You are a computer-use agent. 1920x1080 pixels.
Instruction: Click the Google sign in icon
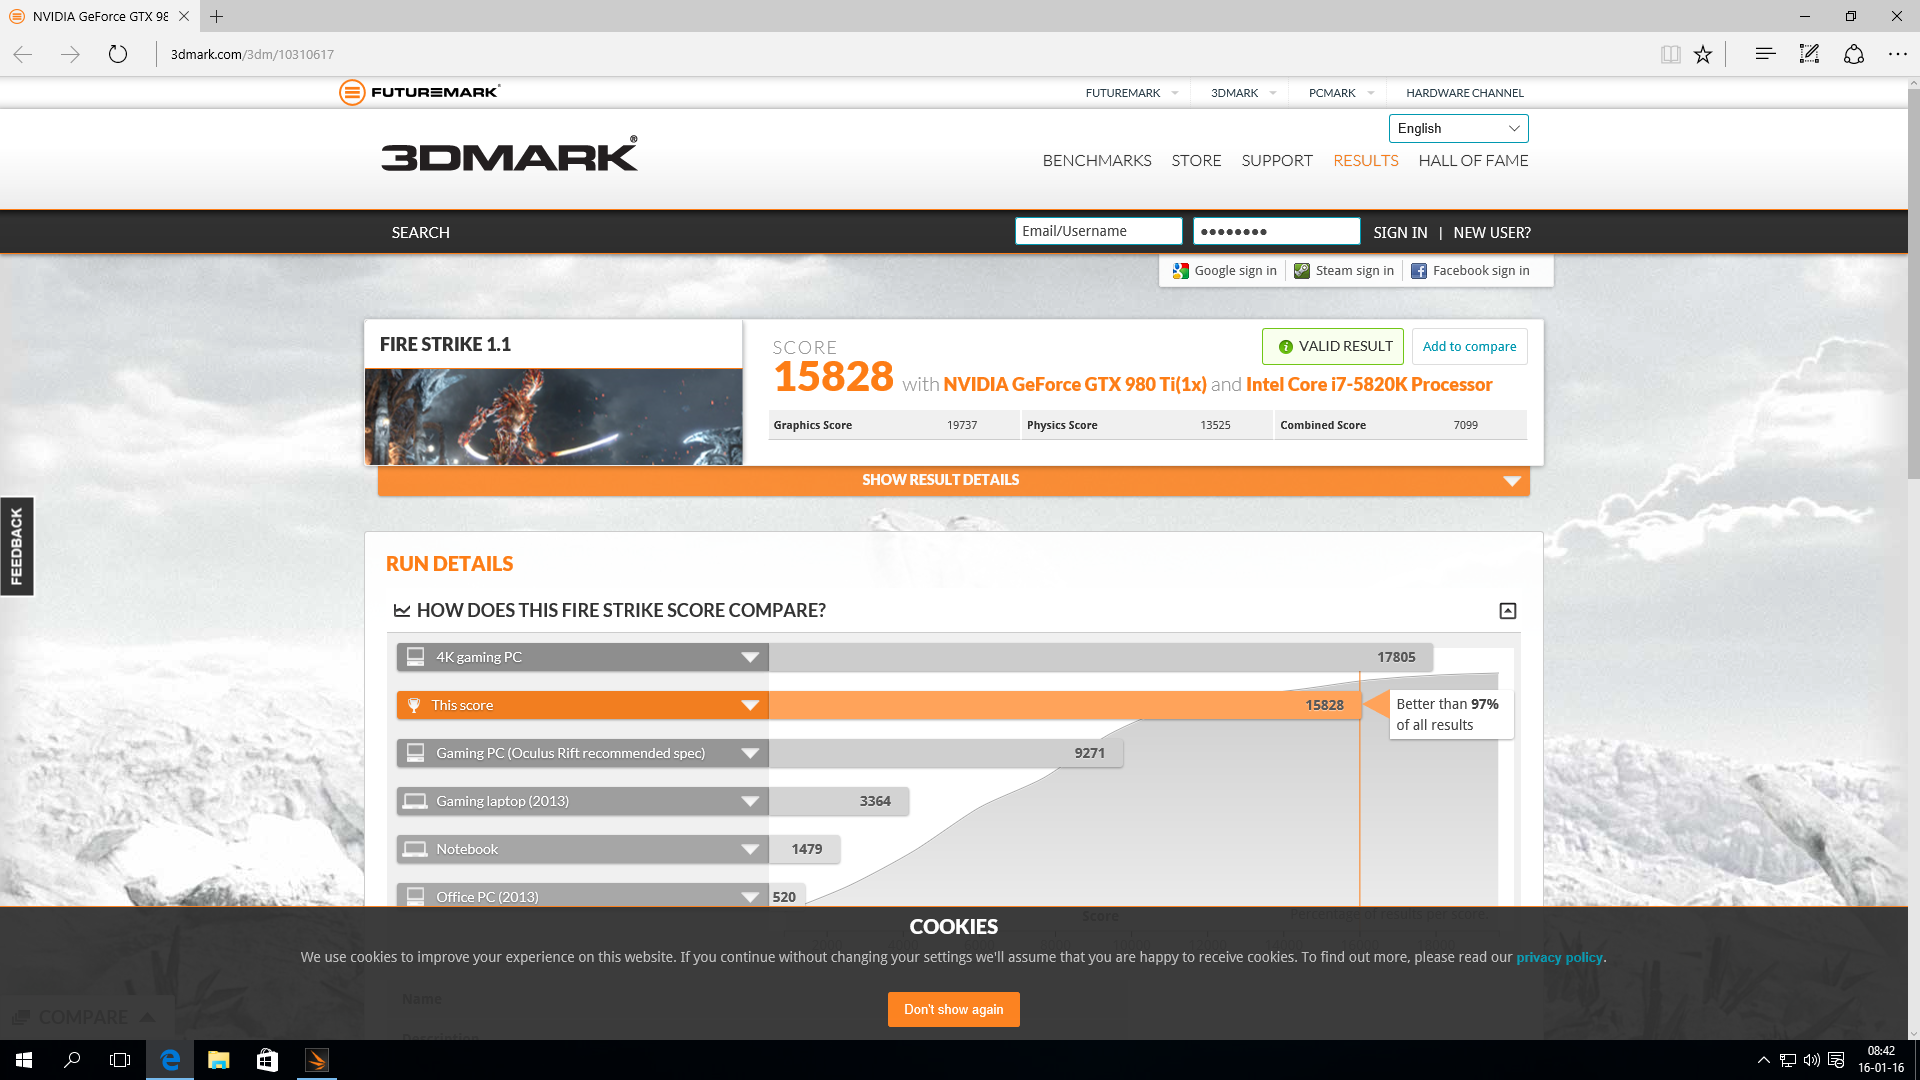coord(1181,271)
